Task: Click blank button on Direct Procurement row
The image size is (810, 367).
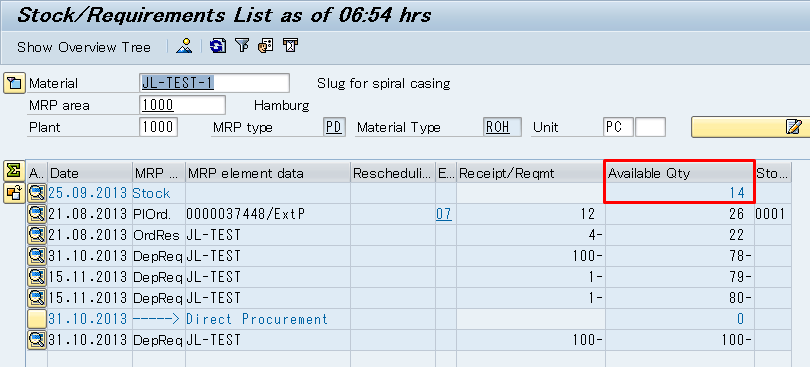Action: 37,319
